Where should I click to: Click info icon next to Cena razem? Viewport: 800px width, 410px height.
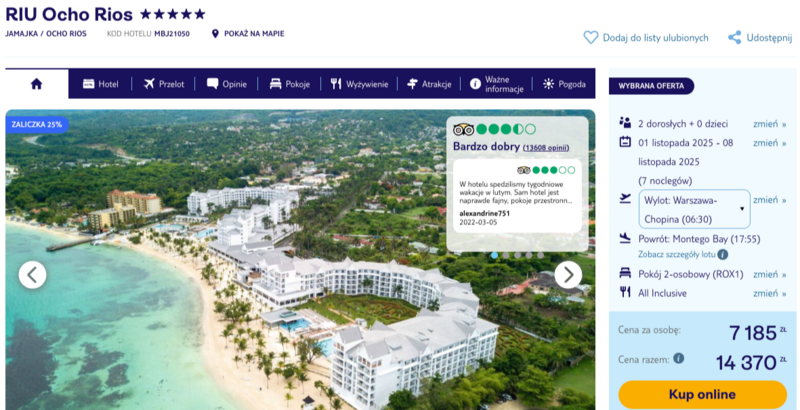coord(678,358)
